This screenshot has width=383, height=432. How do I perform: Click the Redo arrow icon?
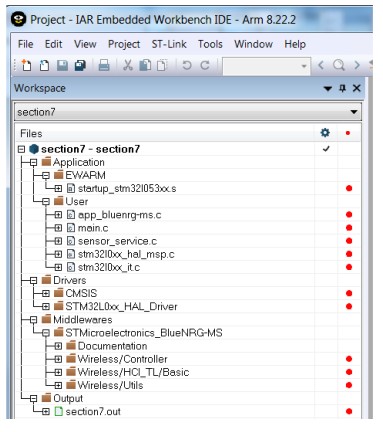(205, 65)
